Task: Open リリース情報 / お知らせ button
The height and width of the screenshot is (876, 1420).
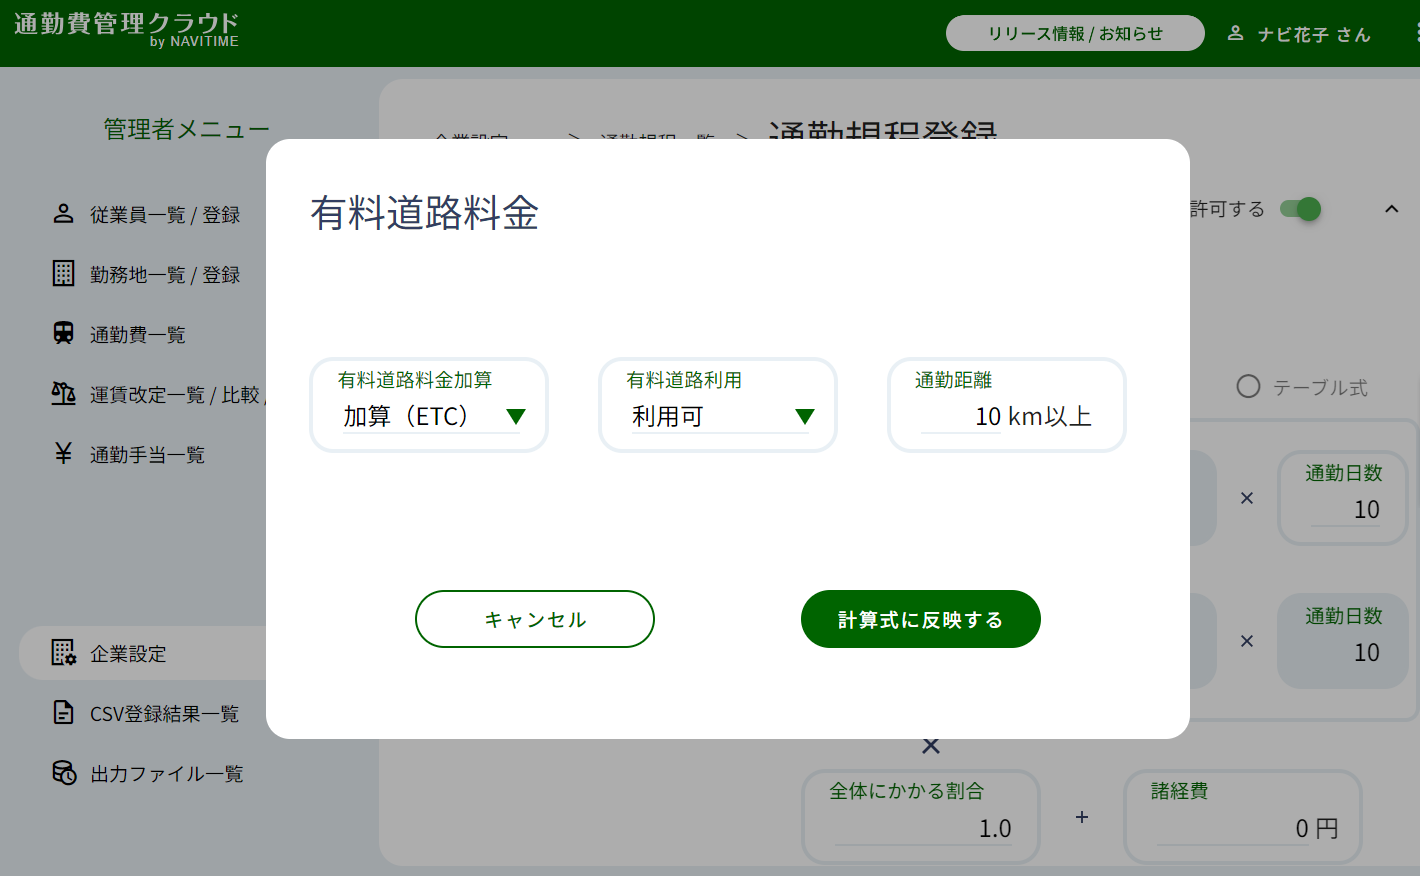Action: [x=1075, y=33]
